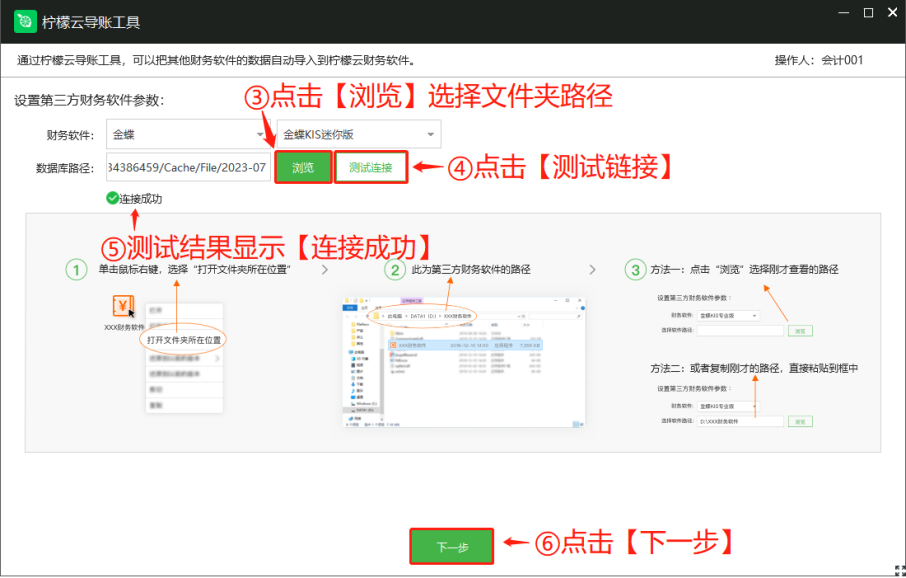Click the step 2 circled number in guide
The image size is (906, 578).
pyautogui.click(x=395, y=269)
